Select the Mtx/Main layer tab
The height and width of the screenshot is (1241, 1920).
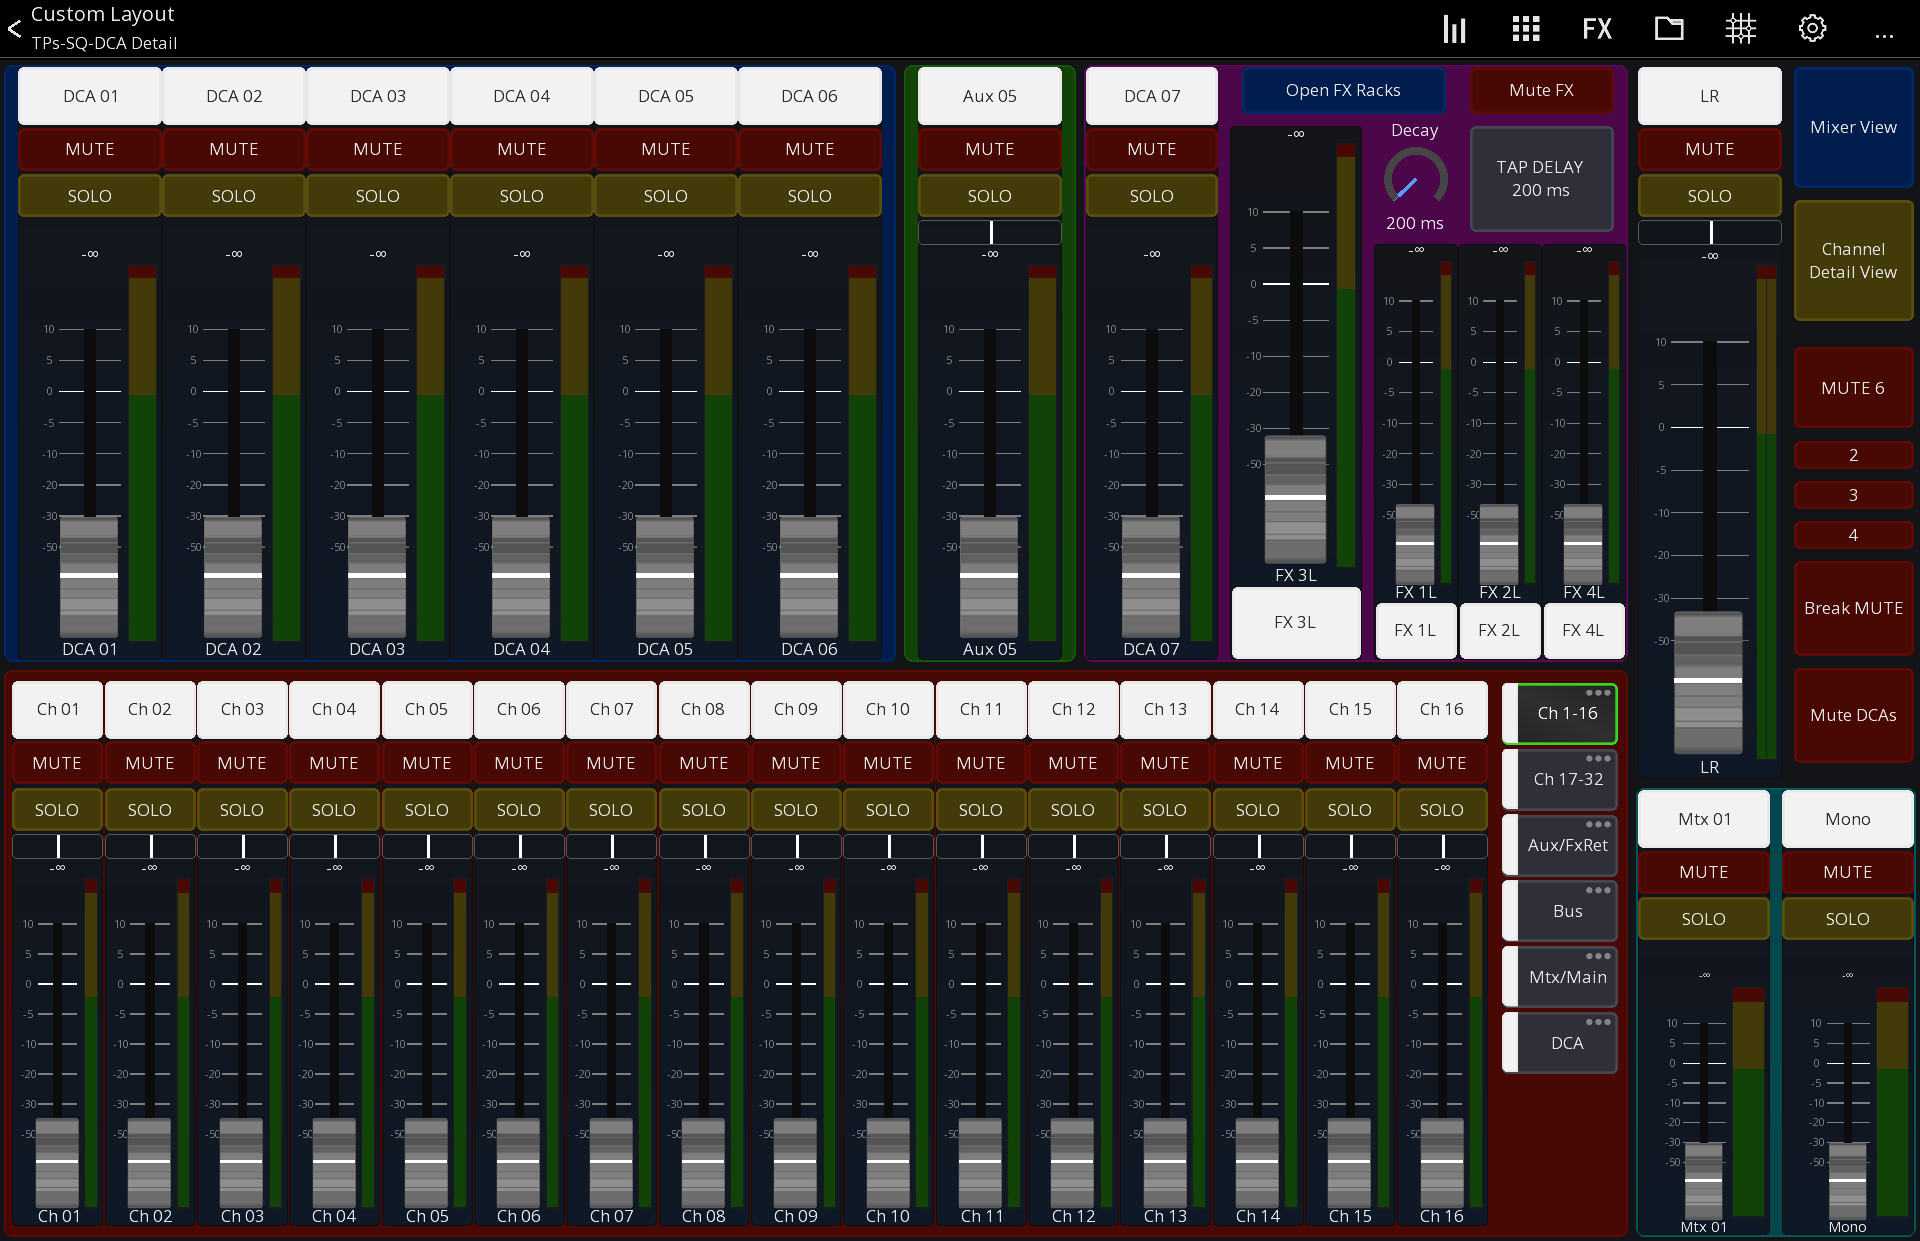[x=1560, y=977]
